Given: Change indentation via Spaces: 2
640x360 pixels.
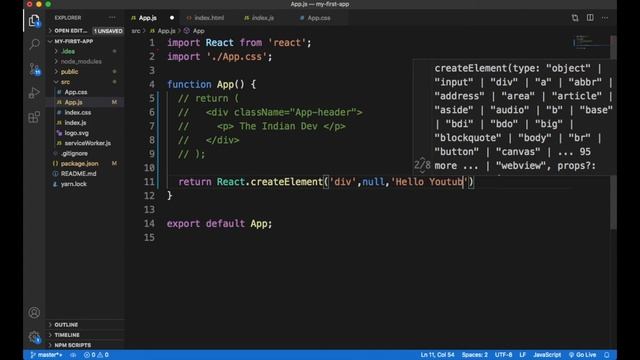Looking at the screenshot, I should [475, 355].
